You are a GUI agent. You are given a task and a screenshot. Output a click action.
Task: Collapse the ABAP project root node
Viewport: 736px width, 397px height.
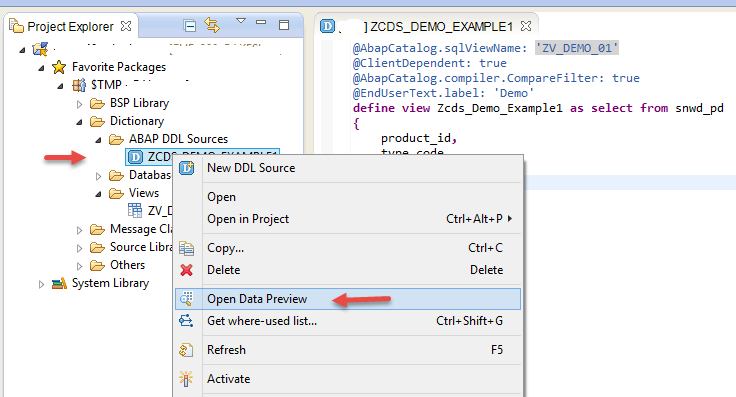tap(22, 50)
